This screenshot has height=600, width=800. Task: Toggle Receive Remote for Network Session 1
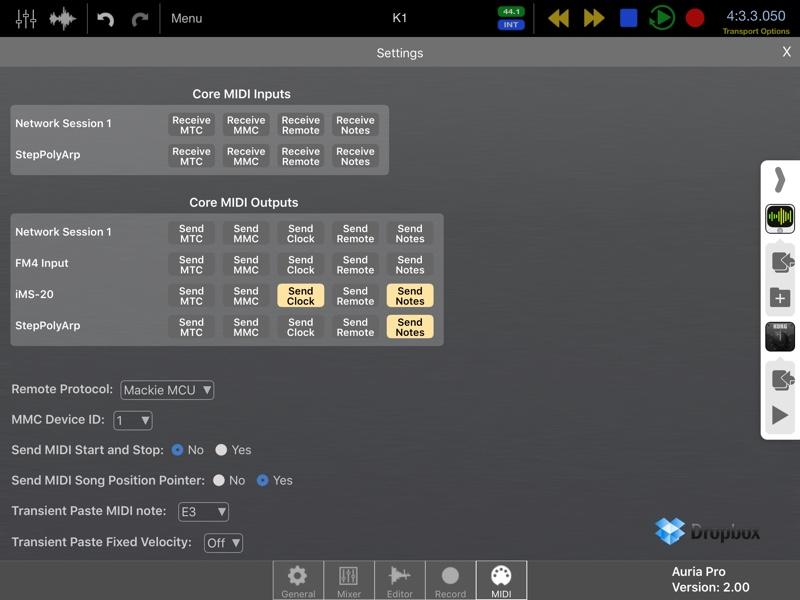pos(301,125)
